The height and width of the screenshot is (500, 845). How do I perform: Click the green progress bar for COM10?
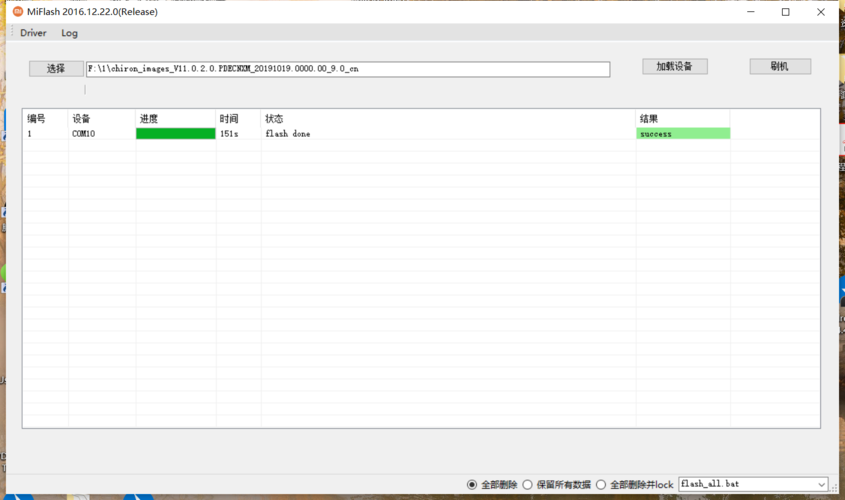click(176, 134)
